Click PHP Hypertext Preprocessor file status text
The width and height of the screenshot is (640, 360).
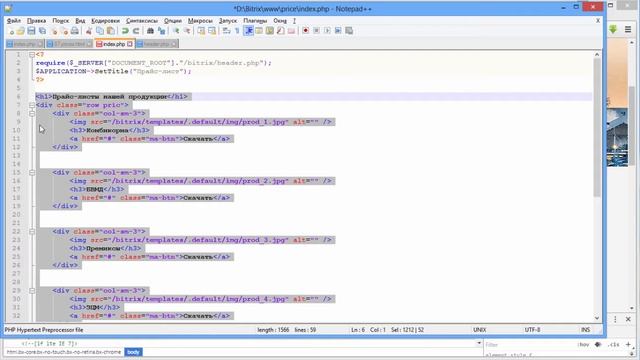[44, 330]
